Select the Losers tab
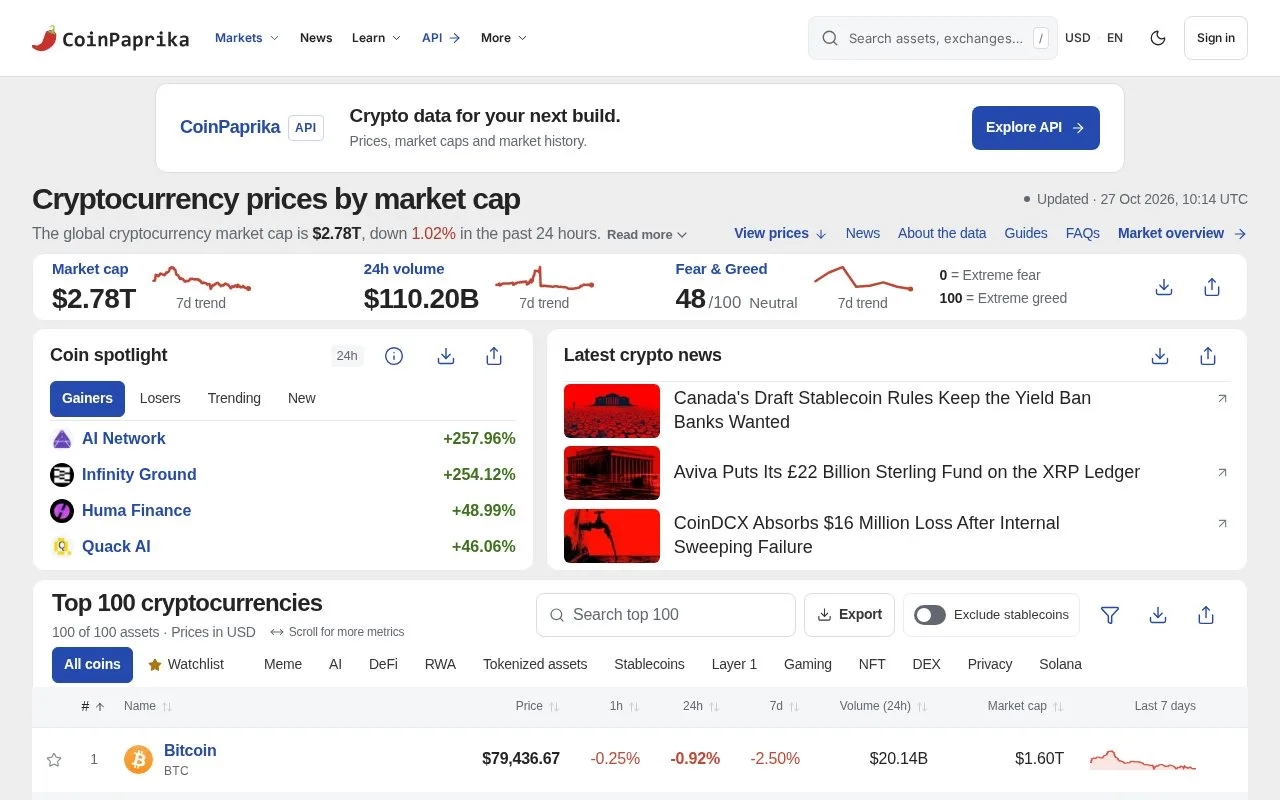Viewport: 1280px width, 800px height. [160, 398]
